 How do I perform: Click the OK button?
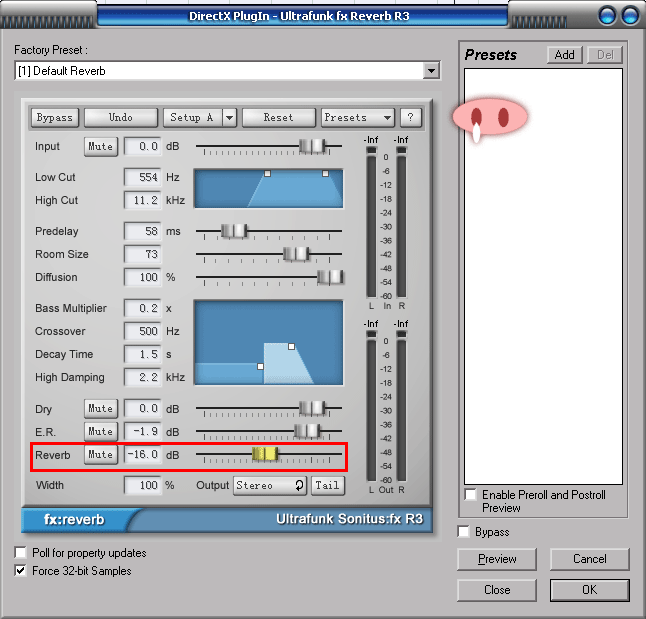(590, 590)
